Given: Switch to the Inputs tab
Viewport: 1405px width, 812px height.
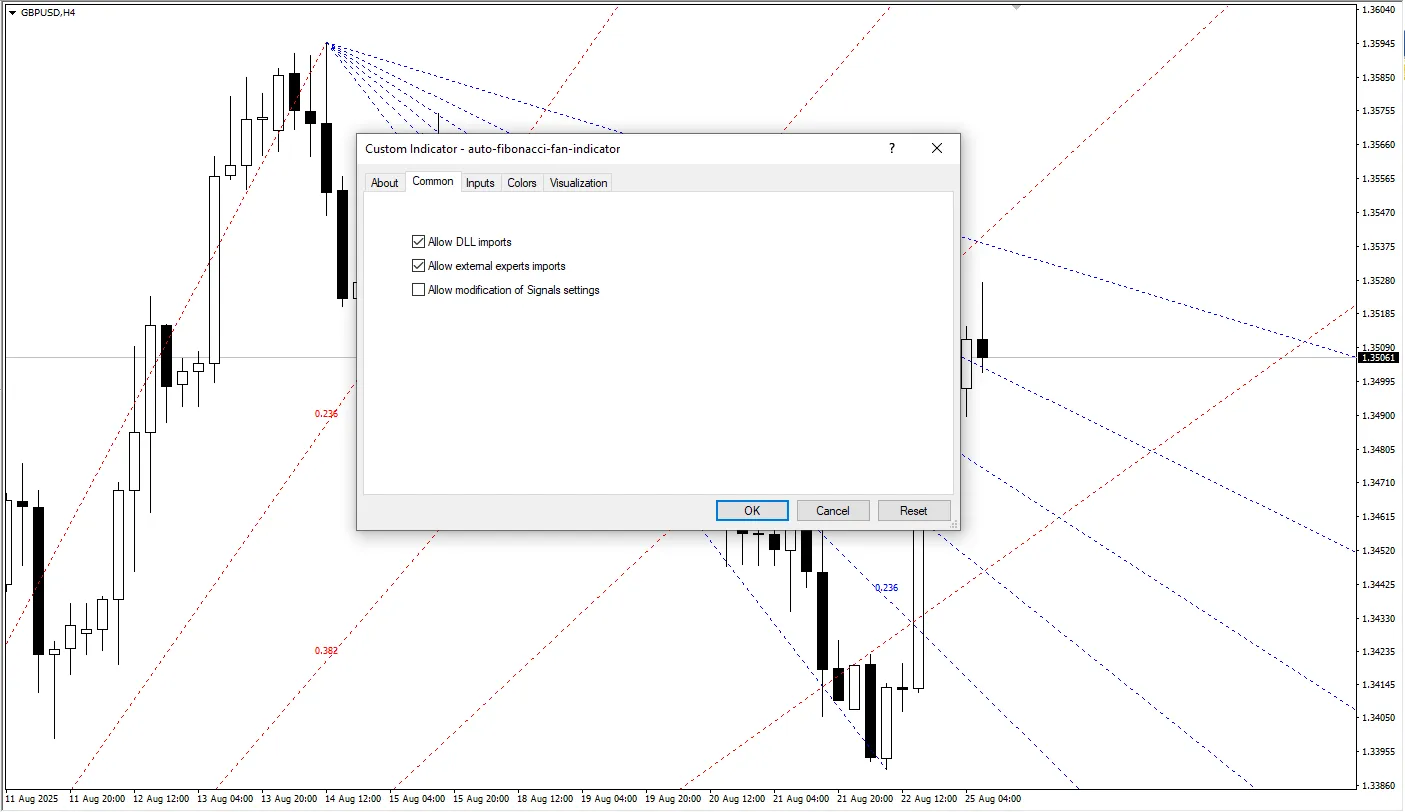Looking at the screenshot, I should pyautogui.click(x=480, y=183).
